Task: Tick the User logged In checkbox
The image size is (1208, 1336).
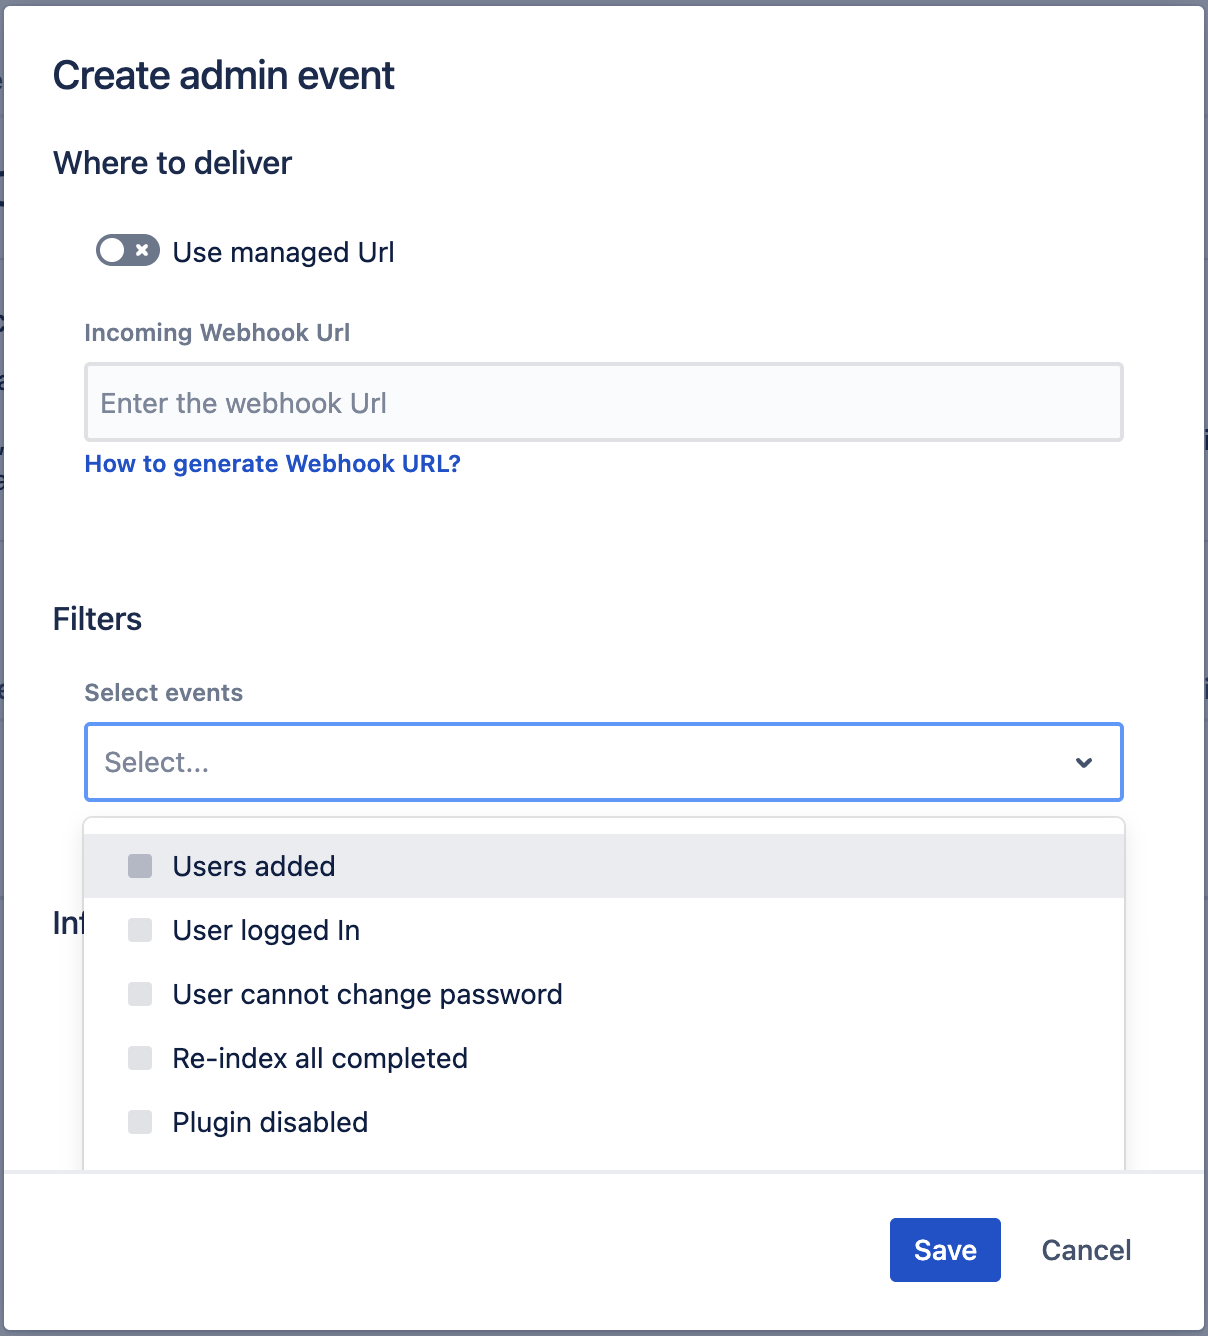Action: [x=140, y=930]
